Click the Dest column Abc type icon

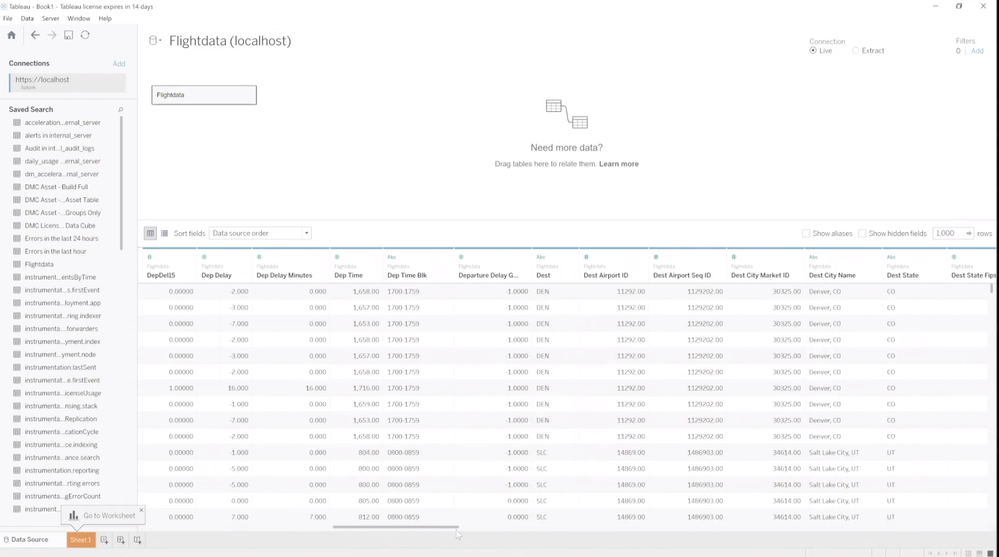[x=540, y=257]
